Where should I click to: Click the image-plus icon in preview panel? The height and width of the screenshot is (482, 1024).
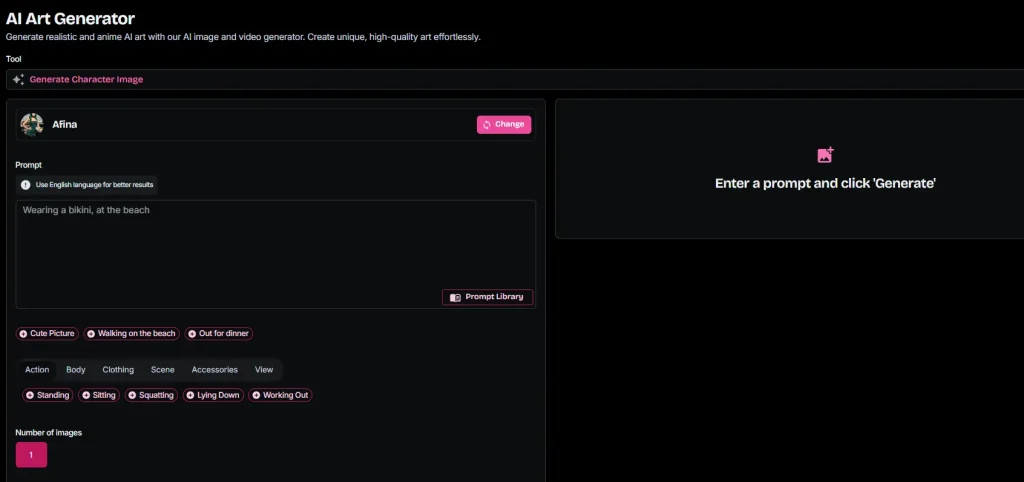[825, 155]
